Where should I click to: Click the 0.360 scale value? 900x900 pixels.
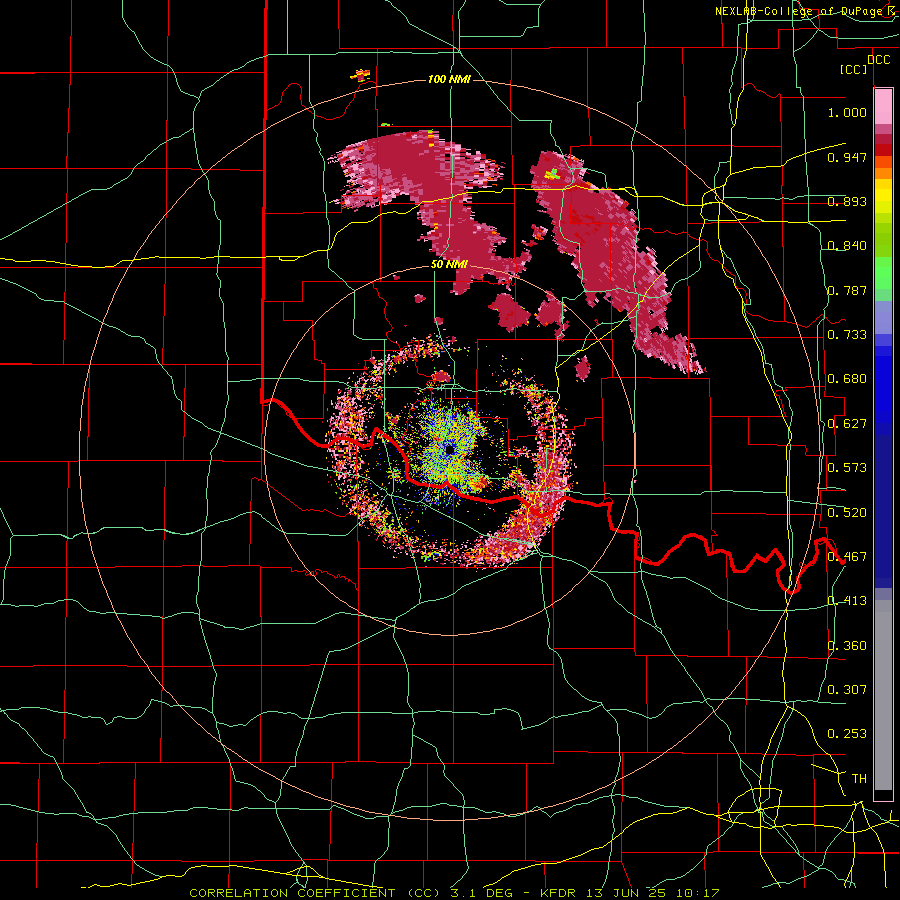point(847,646)
